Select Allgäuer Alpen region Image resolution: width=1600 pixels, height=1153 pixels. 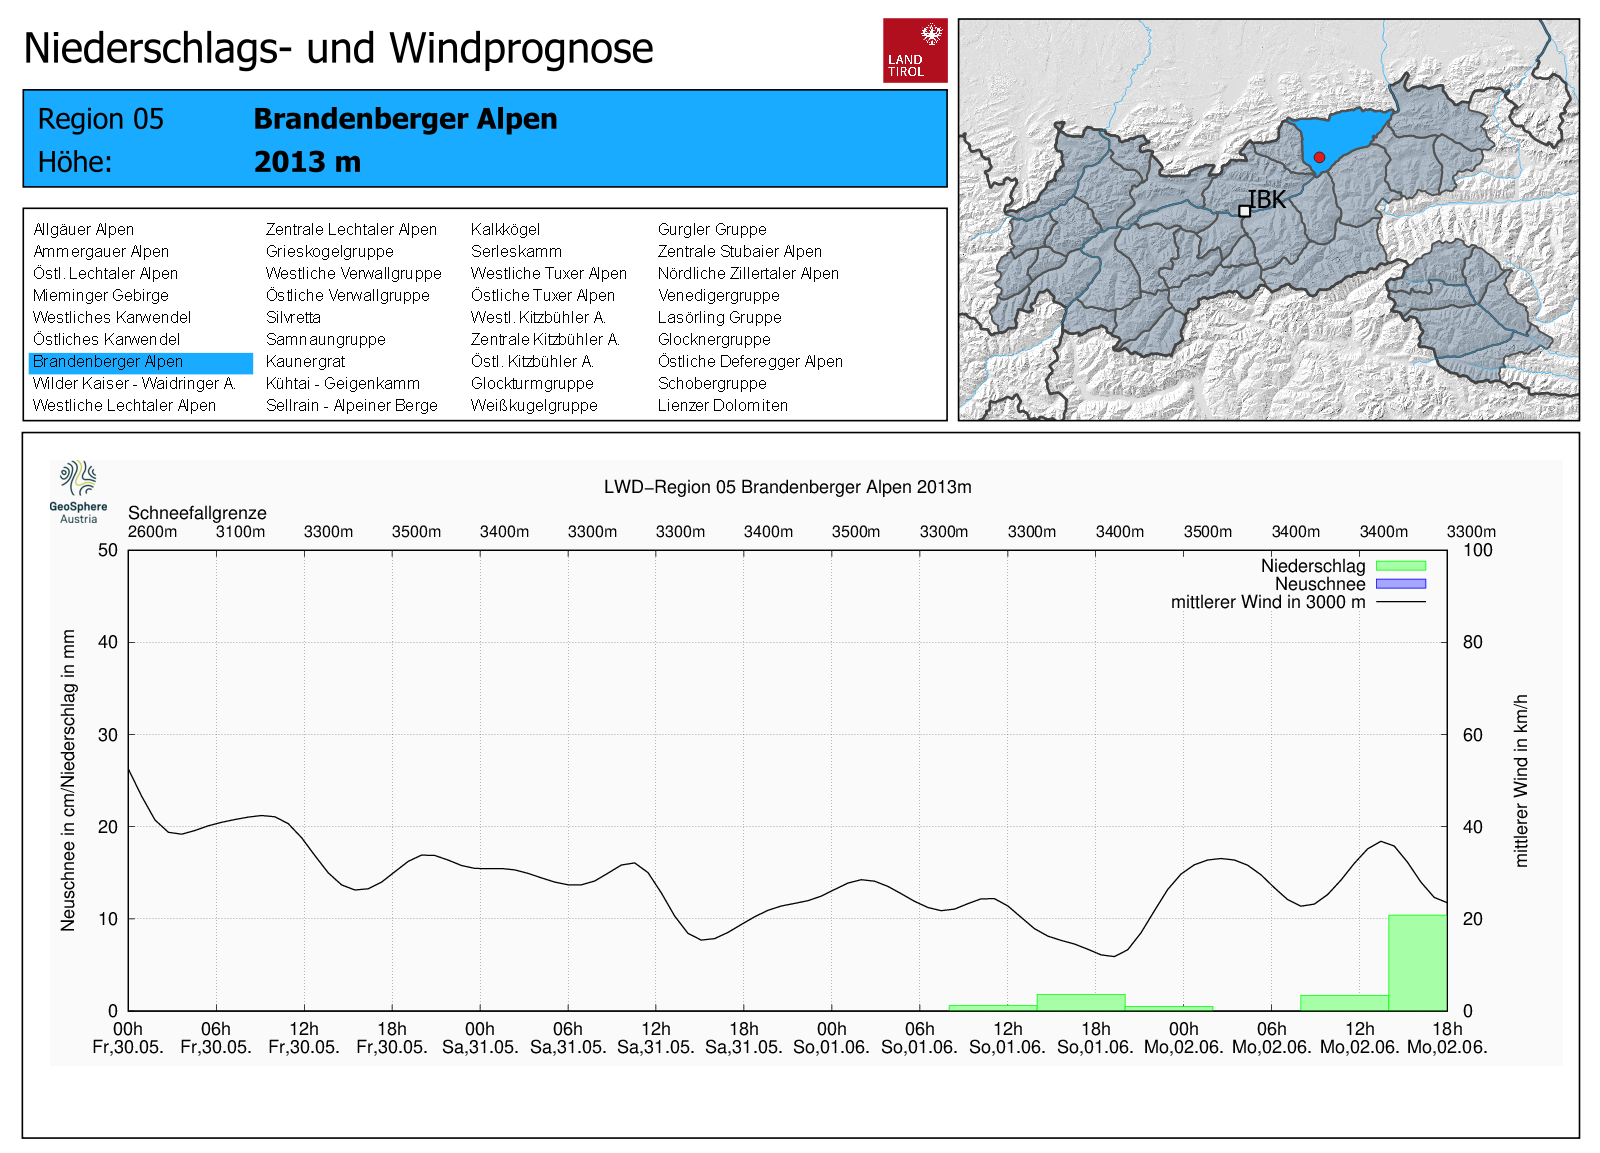[84, 230]
